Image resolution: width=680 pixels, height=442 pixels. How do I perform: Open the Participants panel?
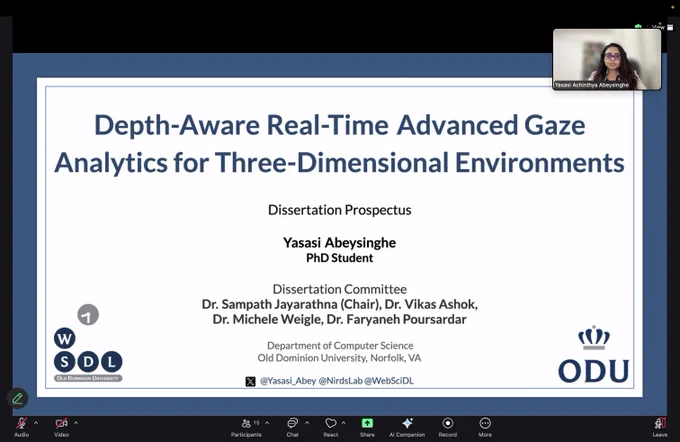(246, 427)
